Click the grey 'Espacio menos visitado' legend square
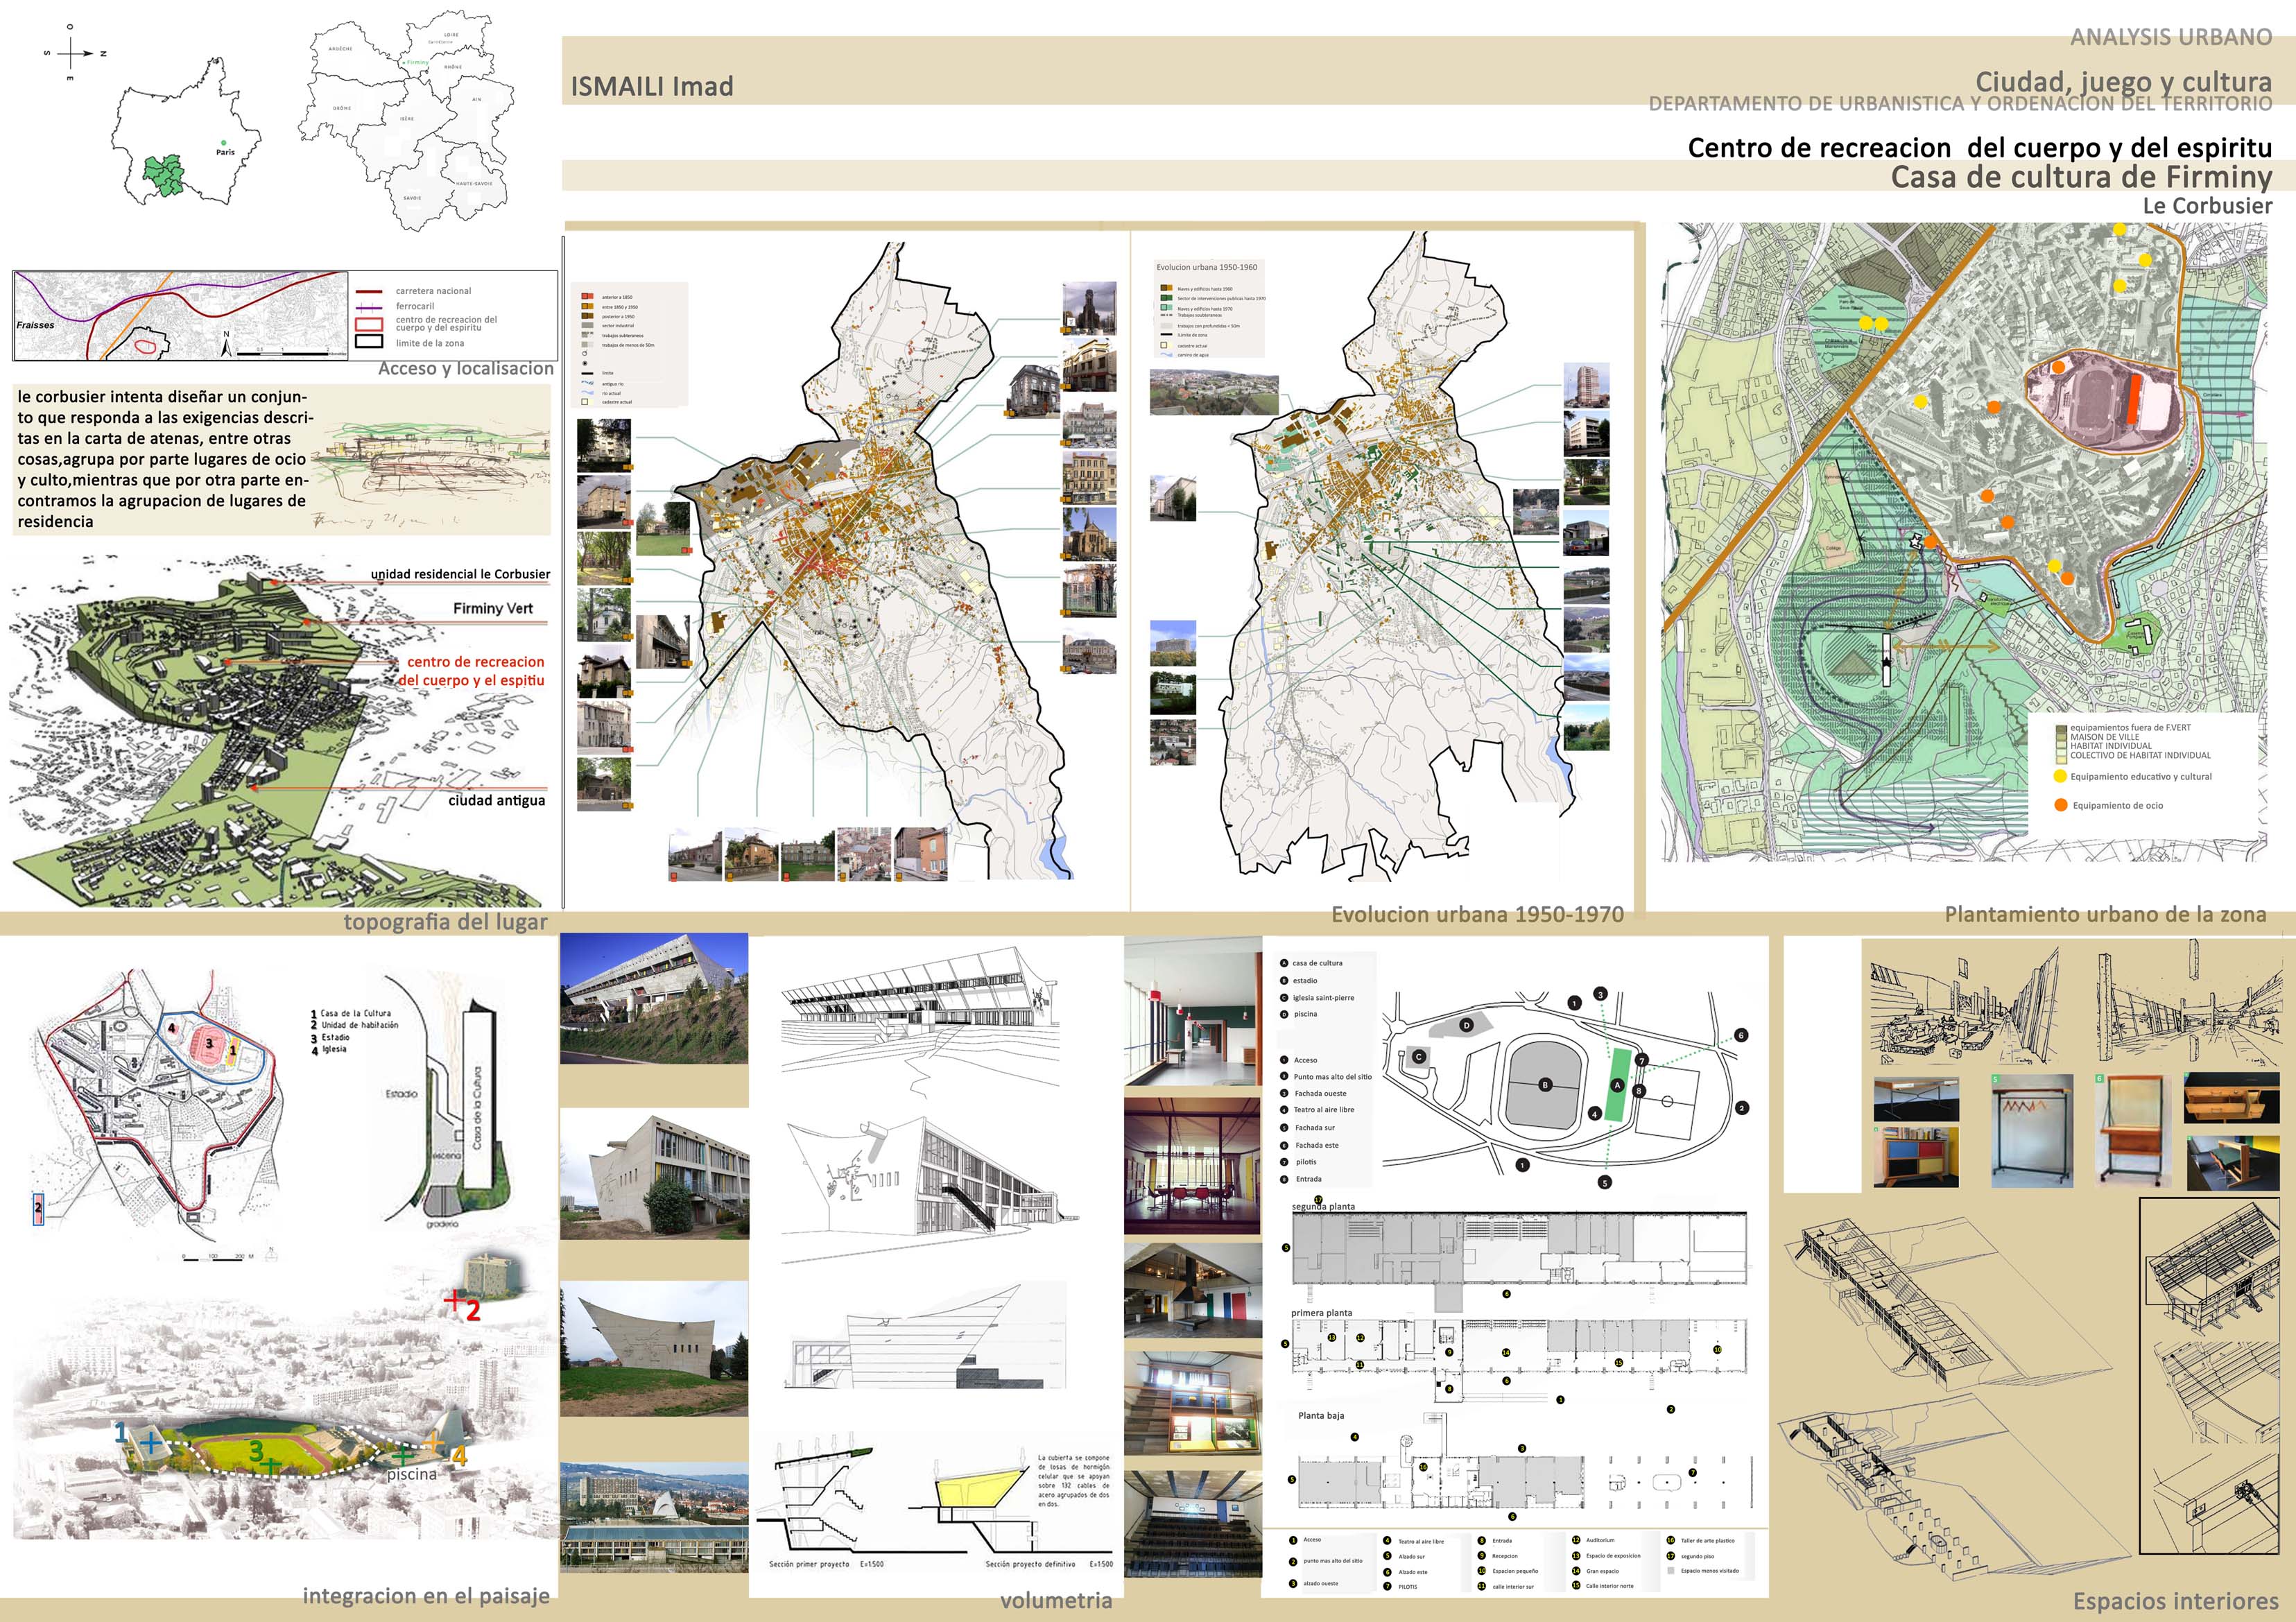The image size is (2296, 1622). [1671, 1571]
